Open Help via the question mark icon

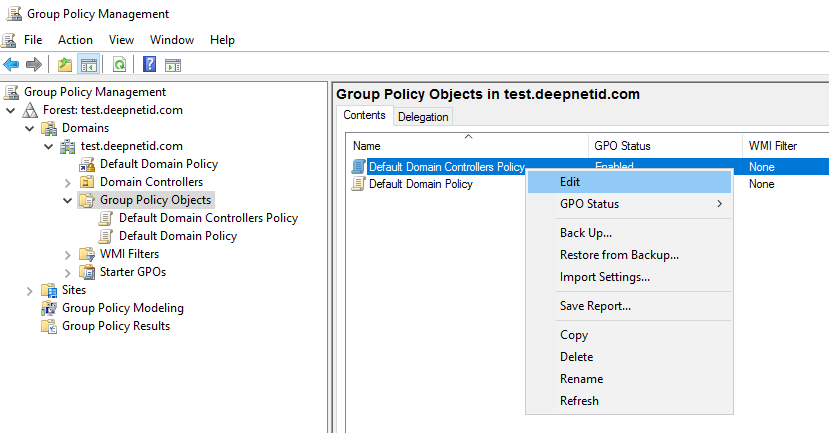pos(149,65)
